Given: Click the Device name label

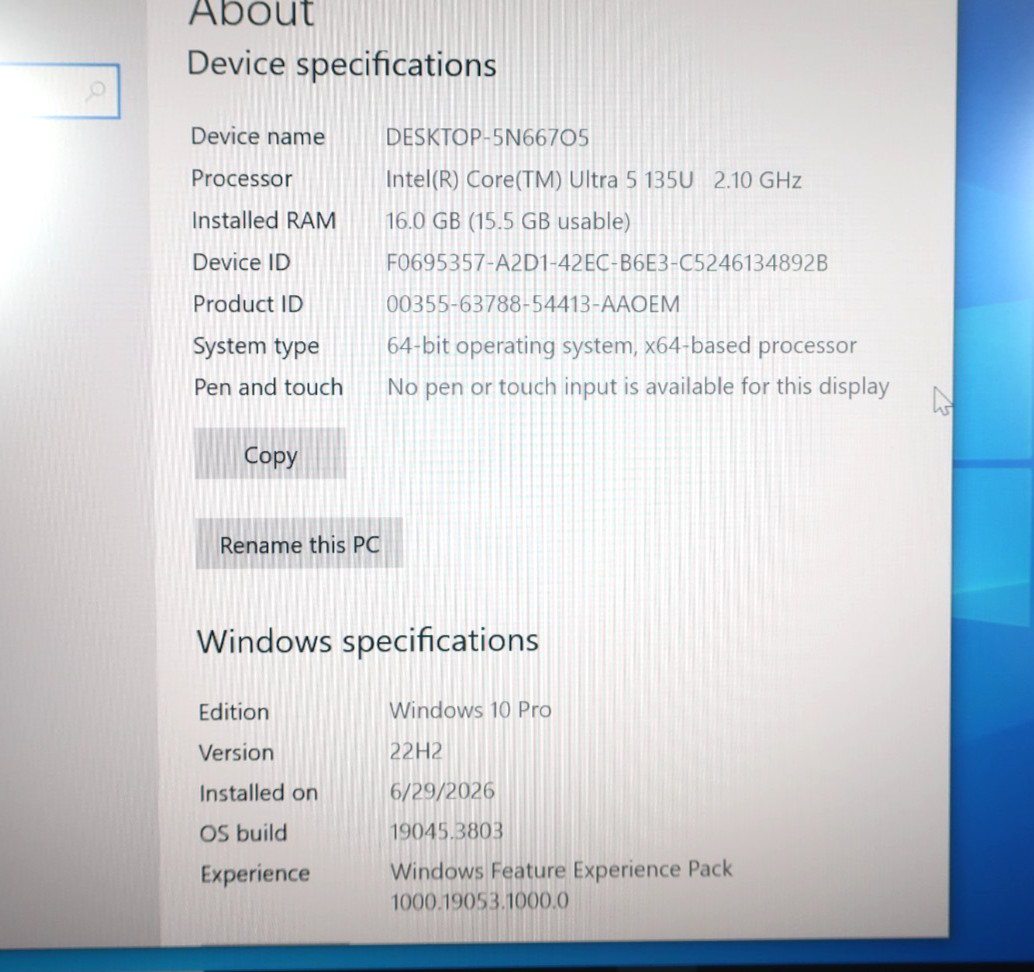Looking at the screenshot, I should coord(258,137).
